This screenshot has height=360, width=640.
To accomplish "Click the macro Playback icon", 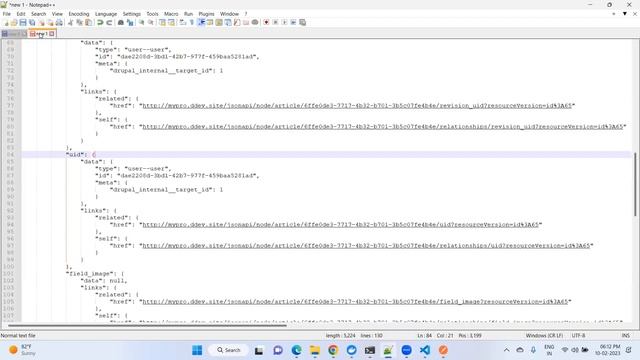I will pyautogui.click(x=284, y=22).
